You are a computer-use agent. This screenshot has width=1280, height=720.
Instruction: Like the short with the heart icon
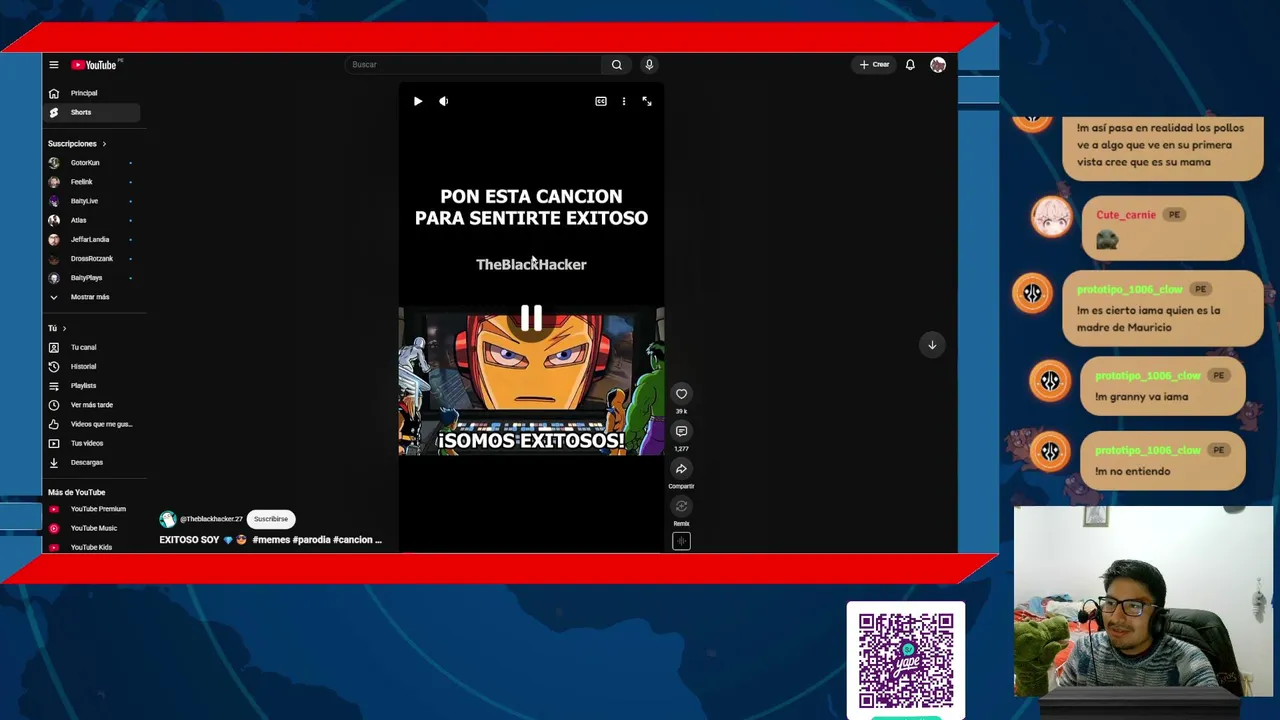coord(681,394)
